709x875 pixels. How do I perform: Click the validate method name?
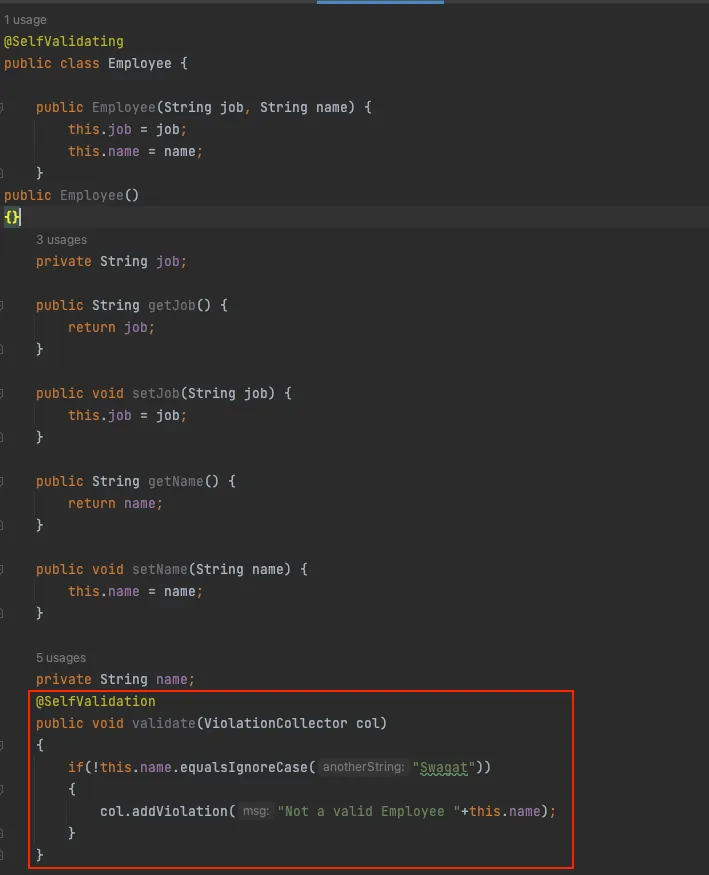(164, 723)
